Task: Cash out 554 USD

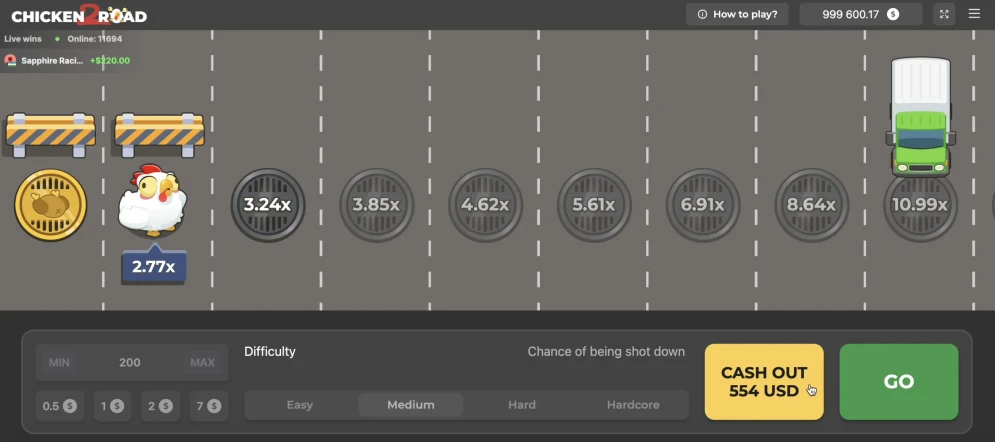Action: pyautogui.click(x=764, y=382)
